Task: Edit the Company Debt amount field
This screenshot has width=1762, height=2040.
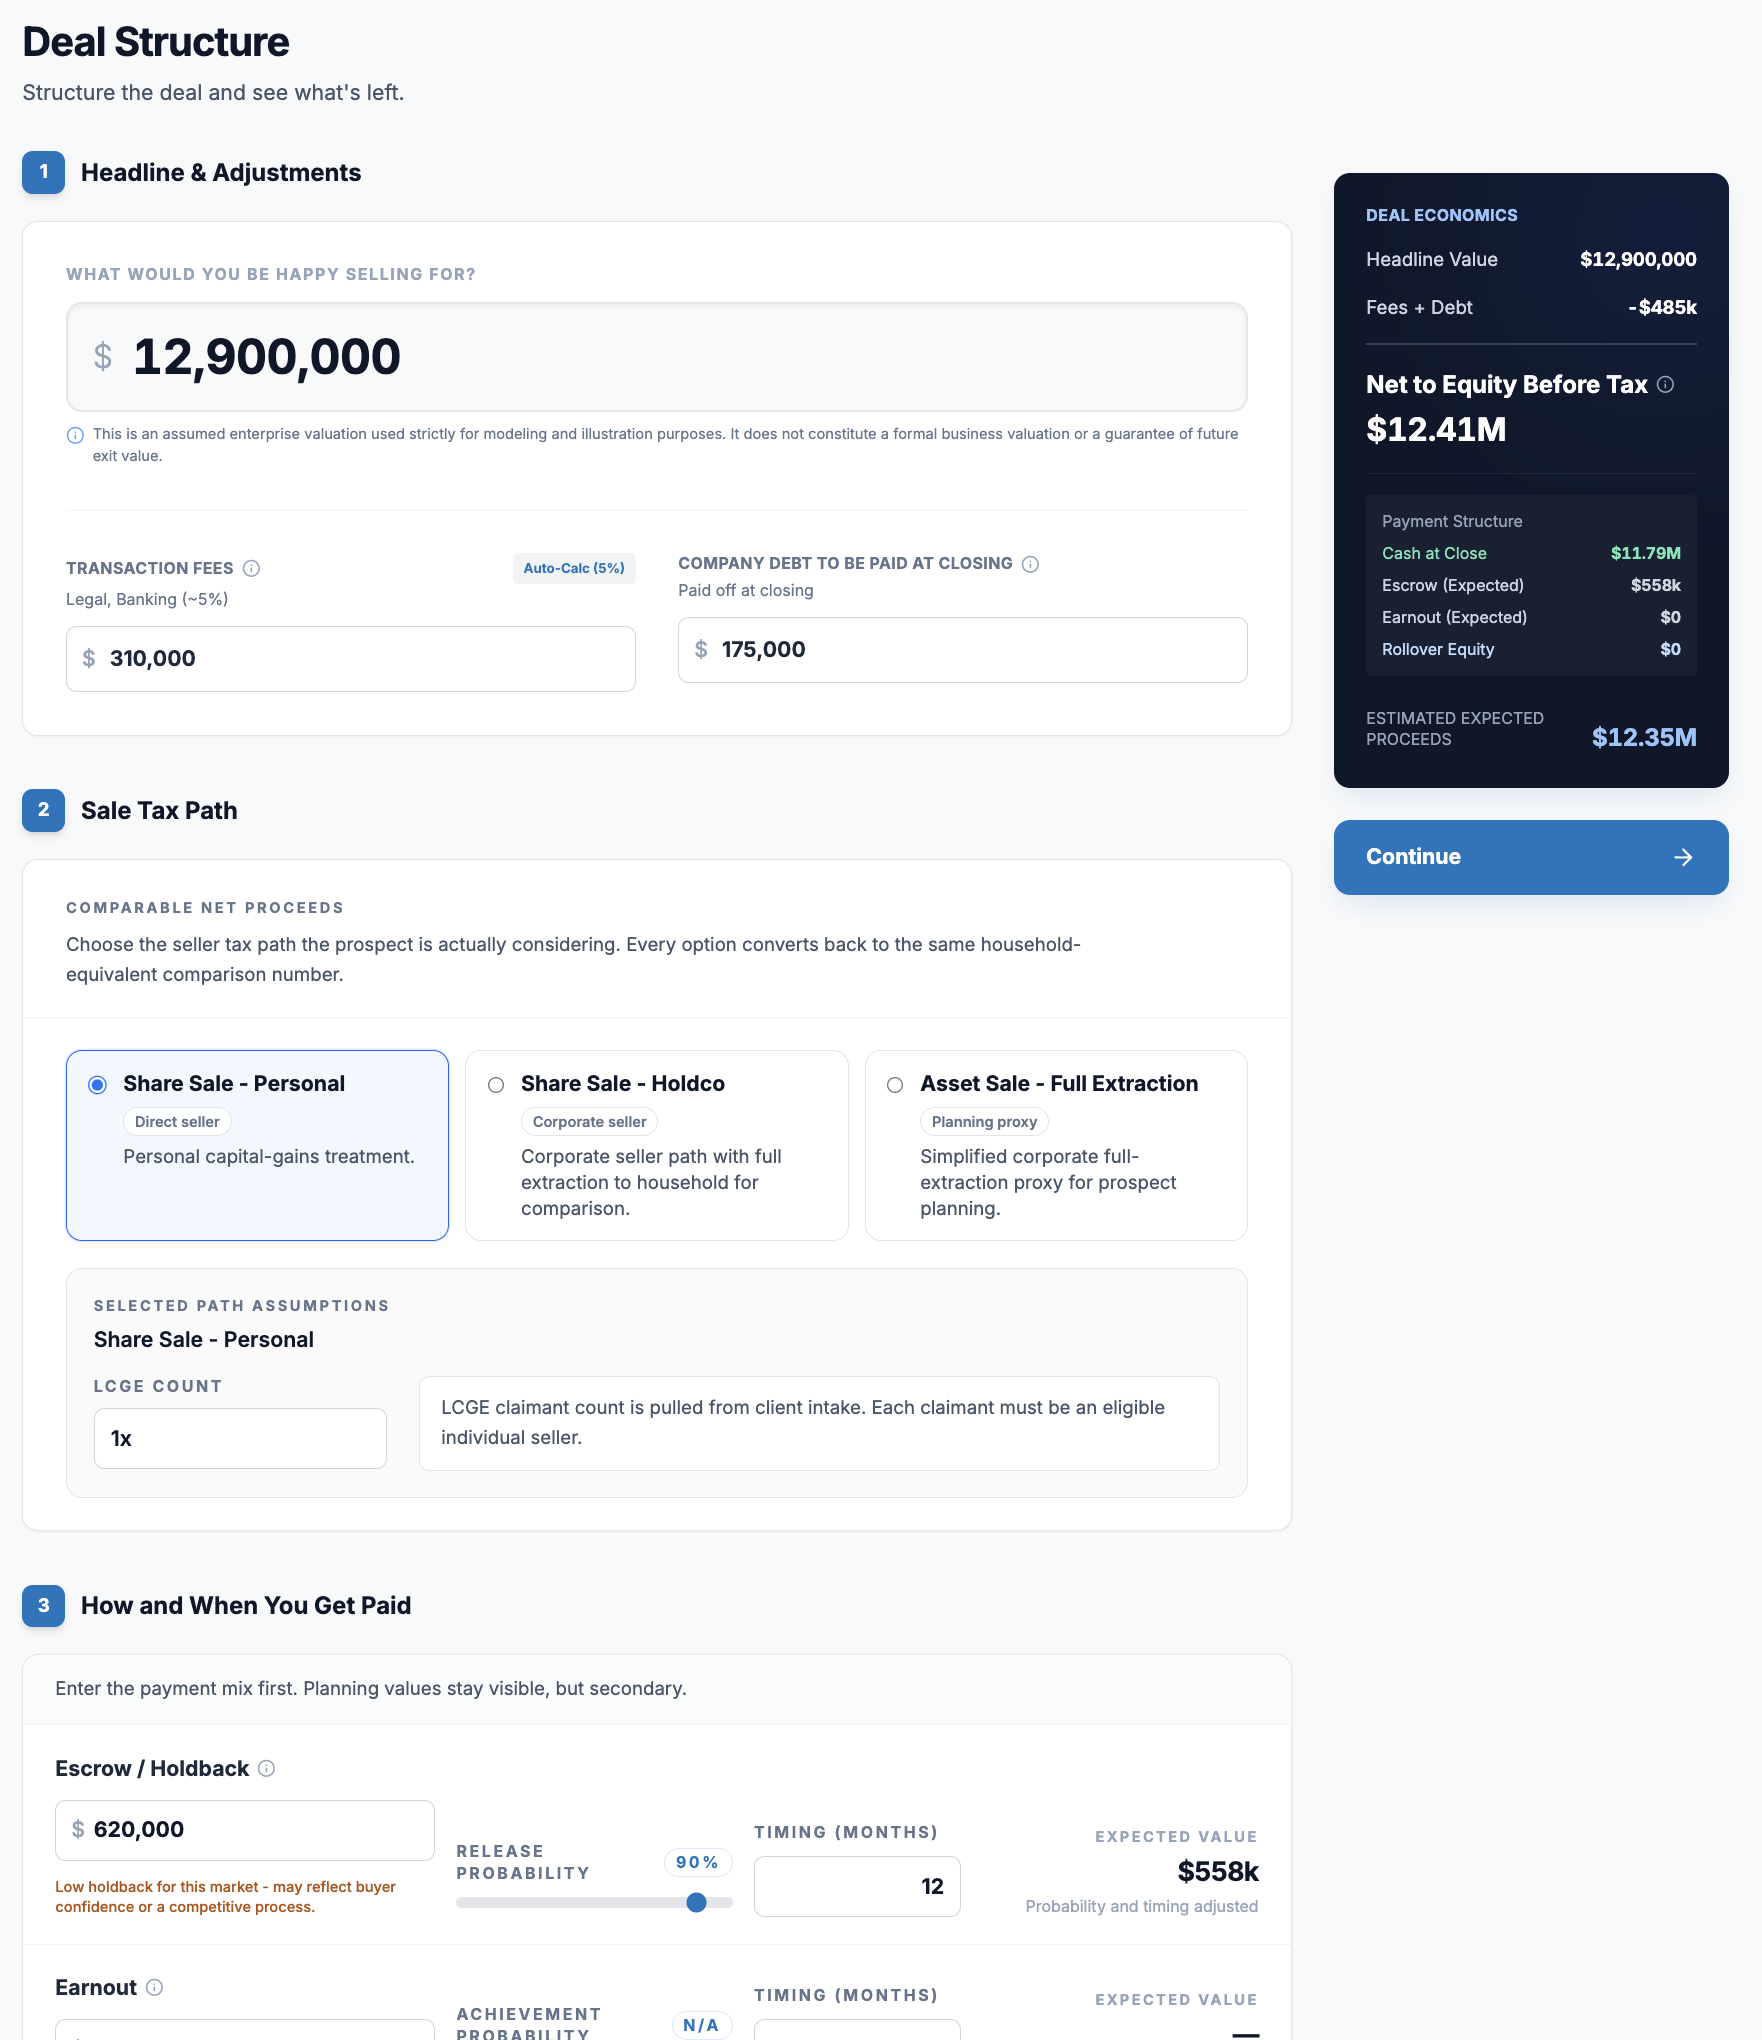Action: click(963, 650)
